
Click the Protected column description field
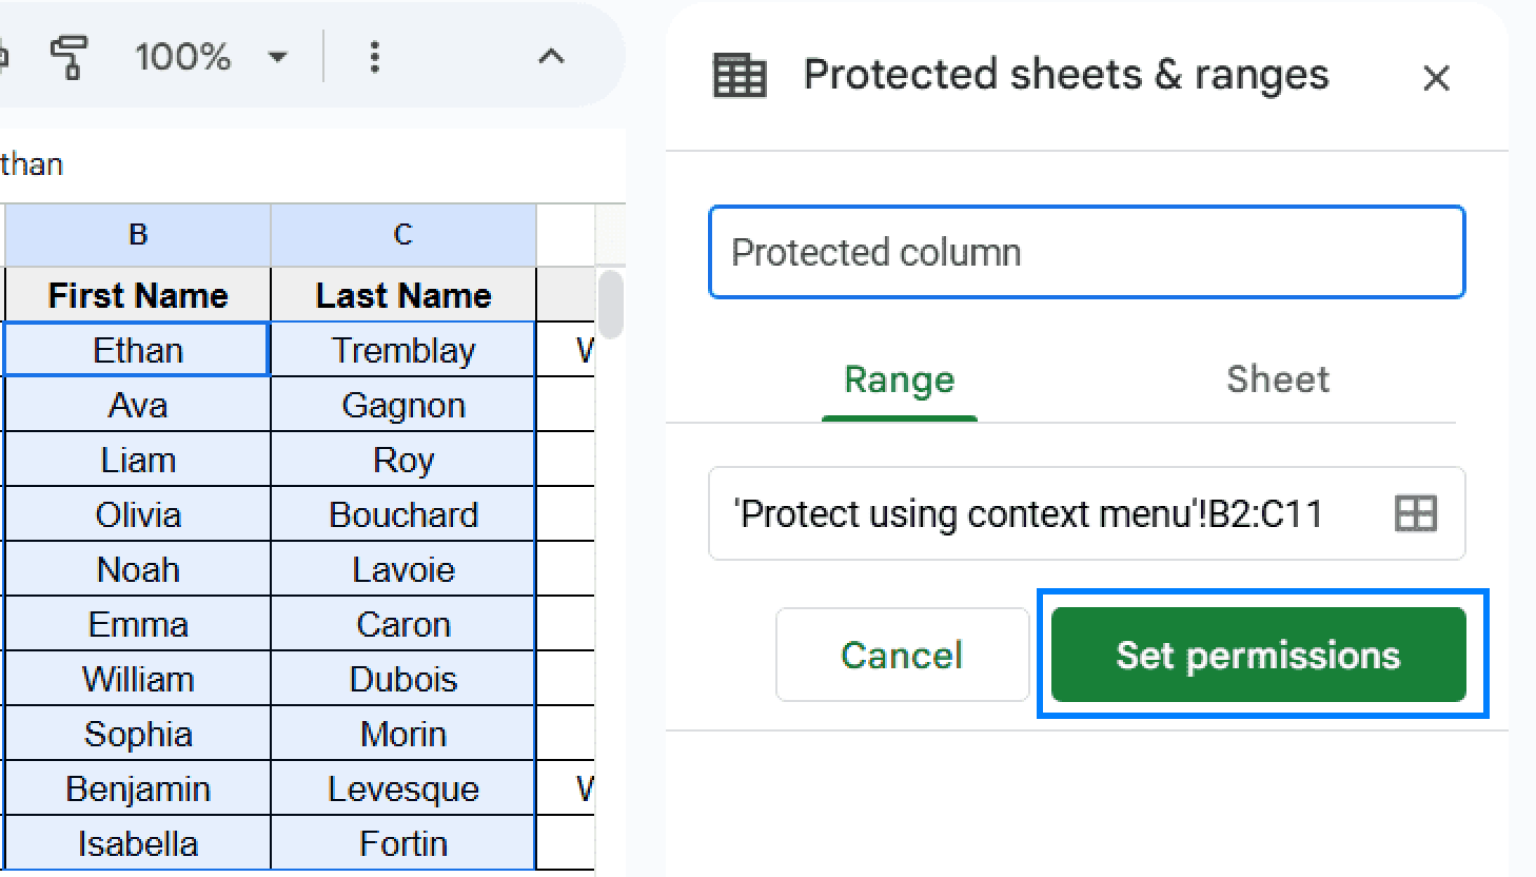[1086, 252]
